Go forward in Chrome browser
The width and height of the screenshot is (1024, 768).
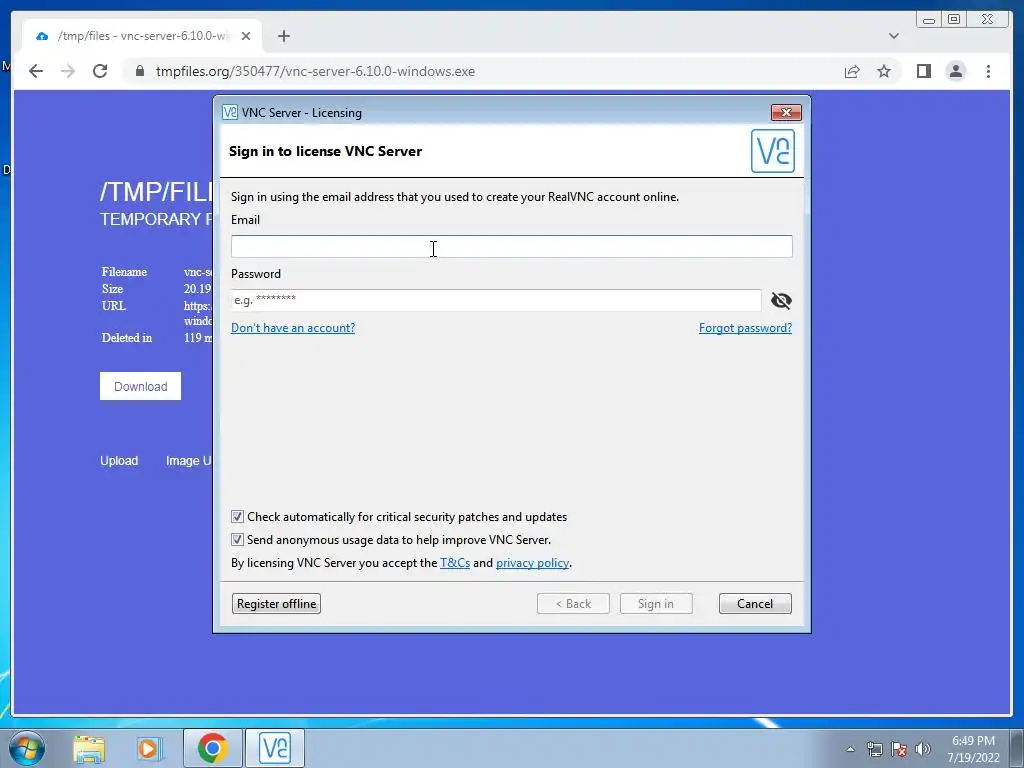click(68, 71)
